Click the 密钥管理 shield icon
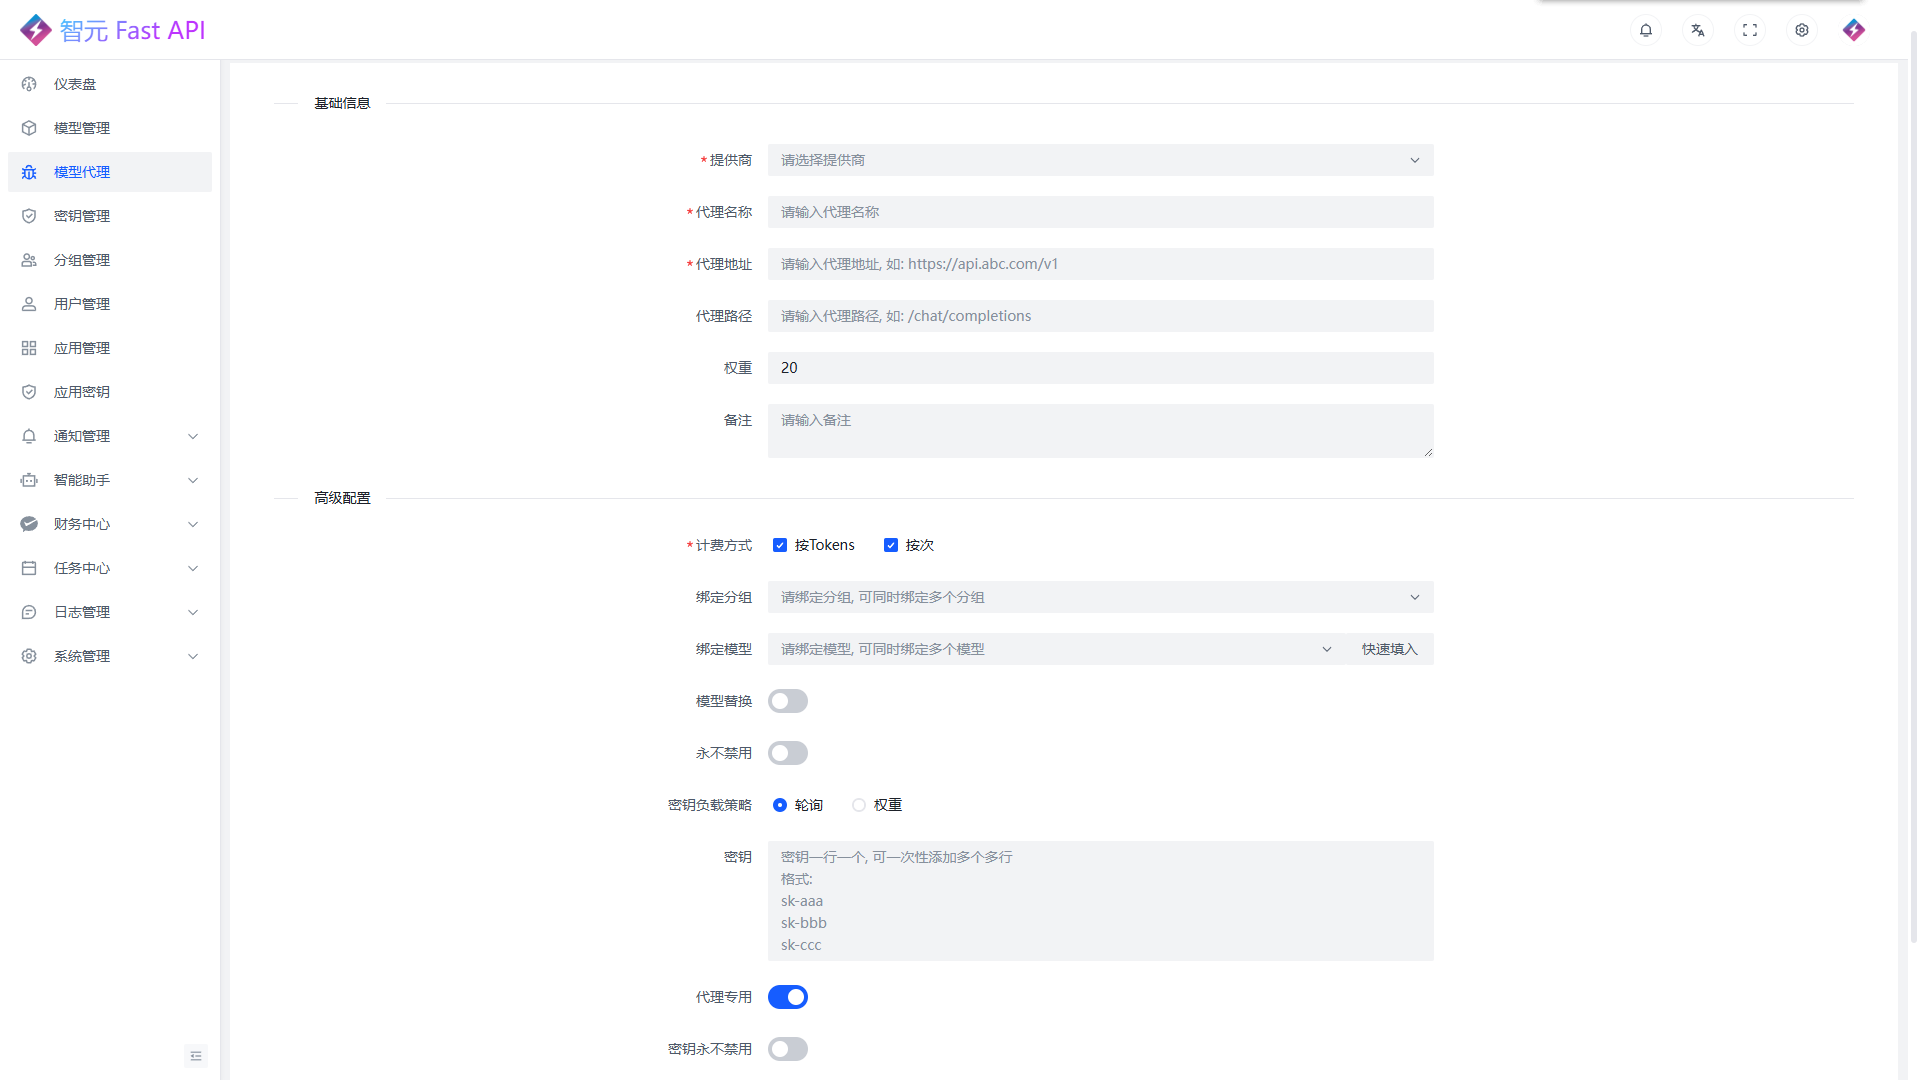The image size is (1920, 1080). click(x=29, y=216)
